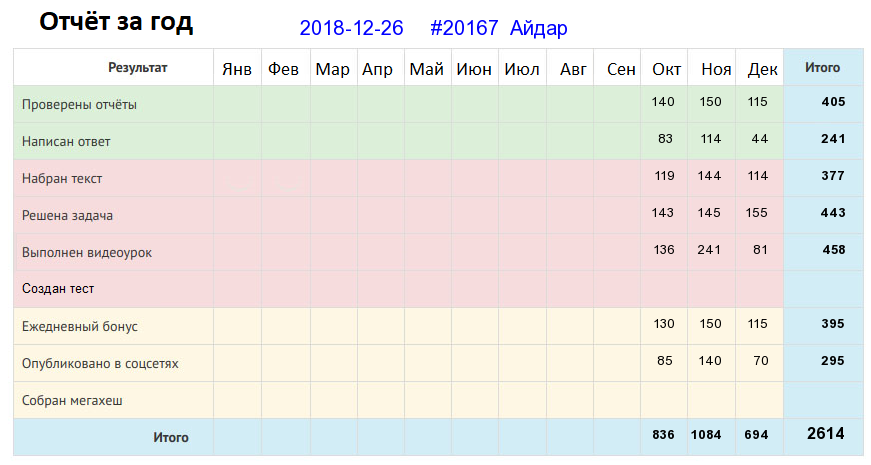
Task: Click the Результат column header
Action: tap(137, 68)
